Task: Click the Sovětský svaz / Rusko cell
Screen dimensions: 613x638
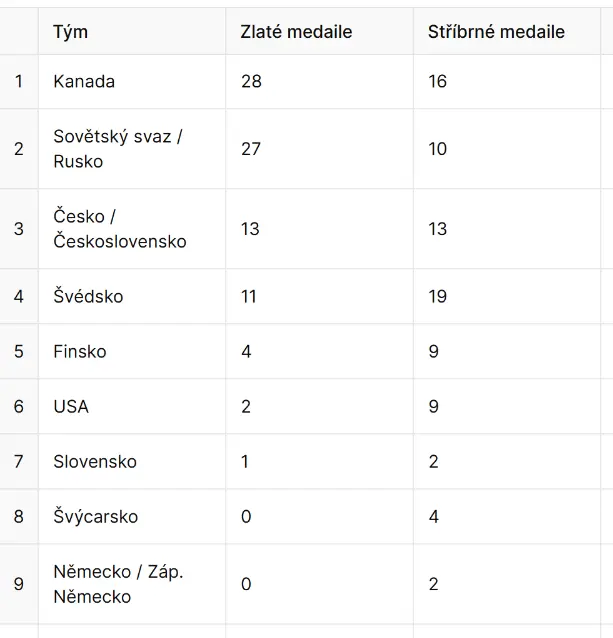Action: [132, 149]
